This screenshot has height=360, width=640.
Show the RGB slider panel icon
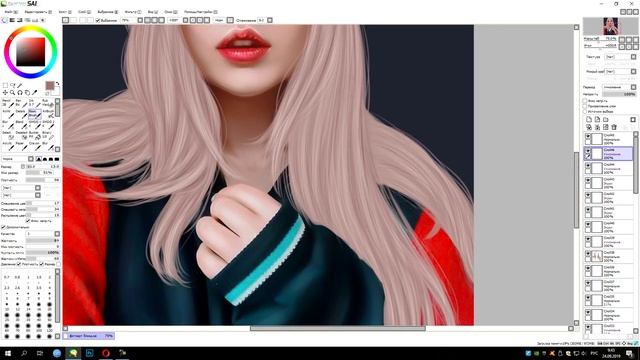tap(12, 20)
